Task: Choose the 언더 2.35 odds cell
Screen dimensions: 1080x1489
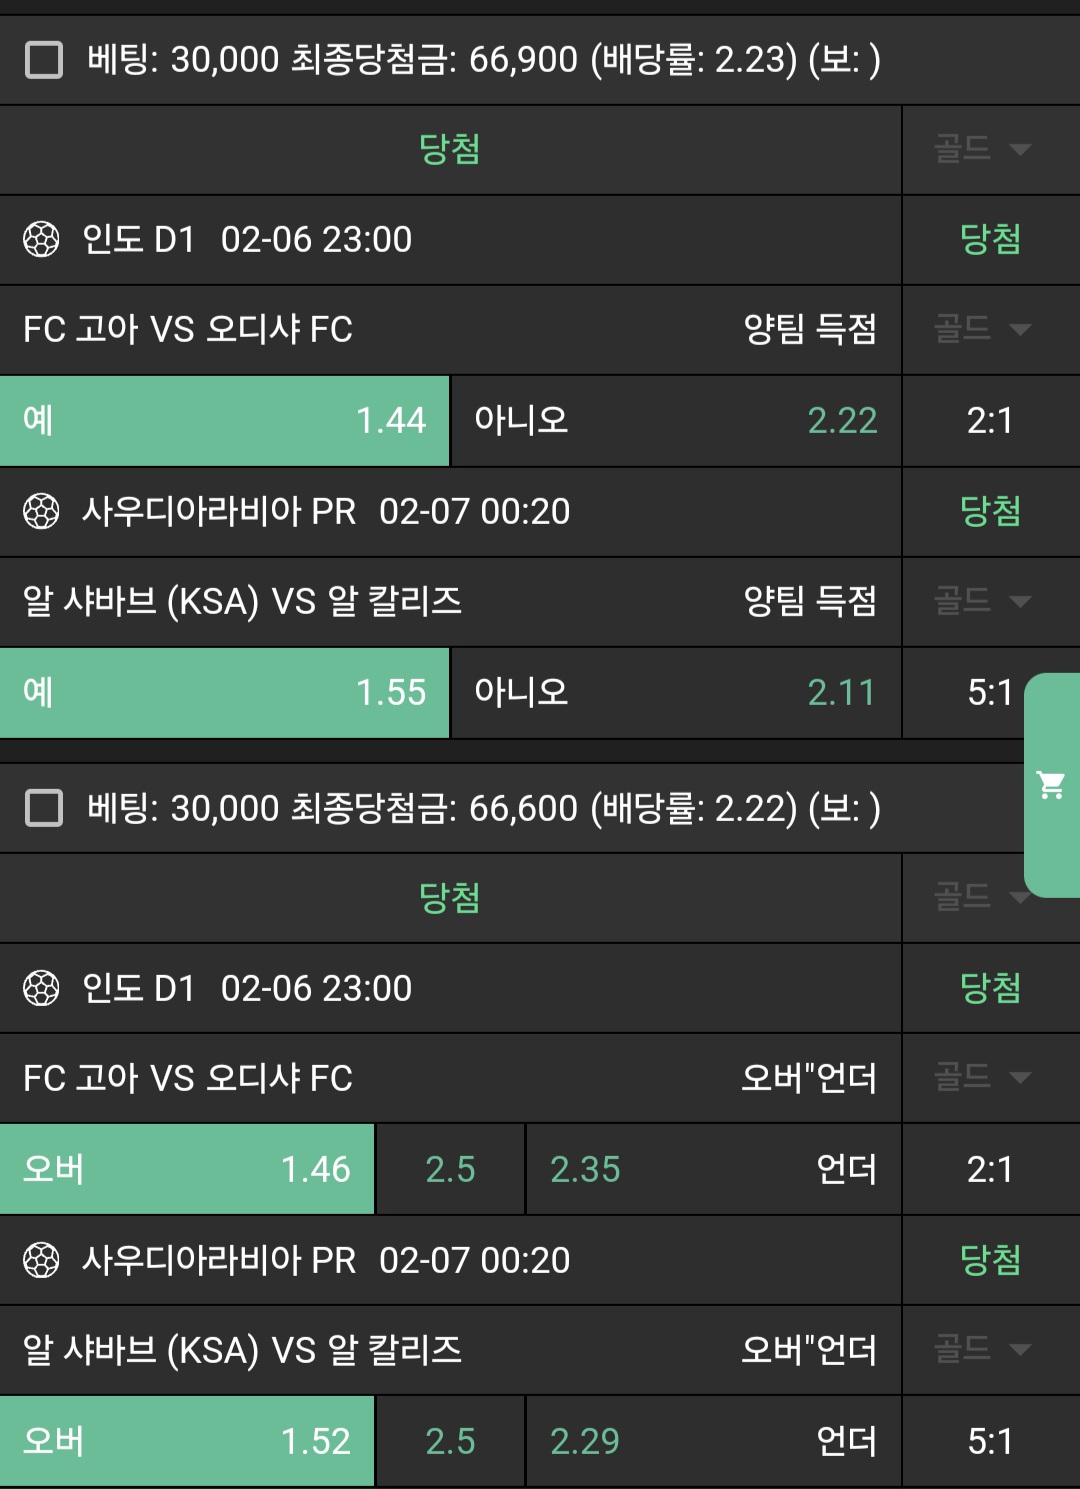Action: click(x=713, y=1169)
